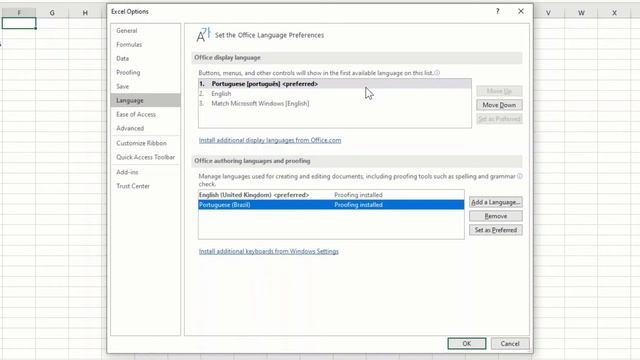This screenshot has height=360, width=640.
Task: Click Add a Language button
Action: click(x=496, y=202)
